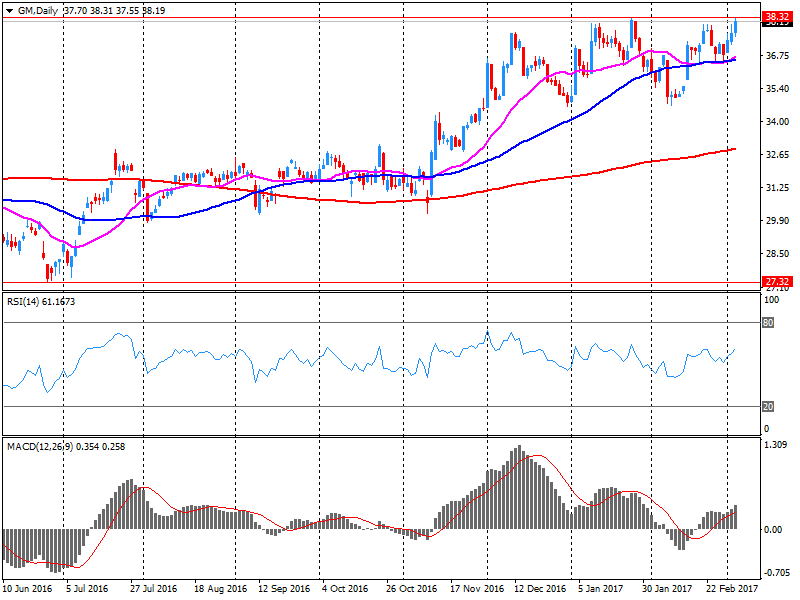The width and height of the screenshot is (800, 600).
Task: Select the 12 Dec 2016 date label
Action: 539,590
